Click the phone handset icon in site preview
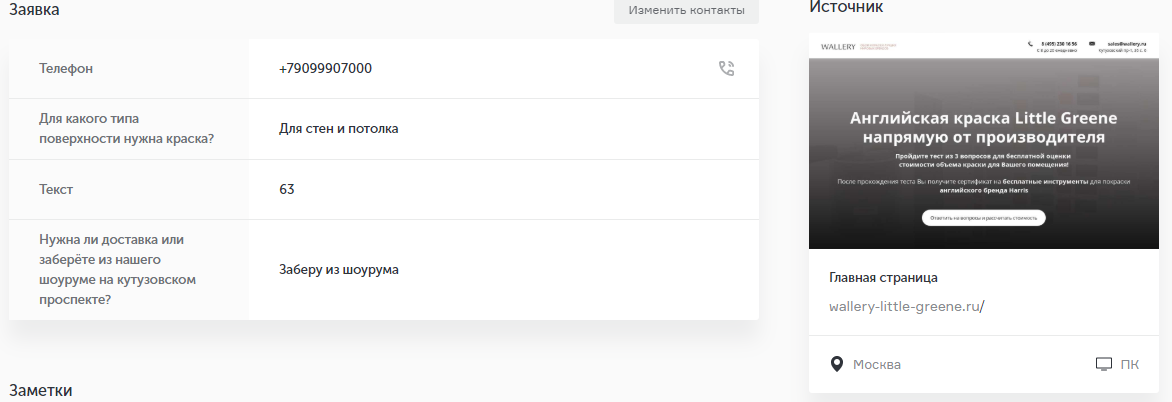The image size is (1172, 402). point(1030,44)
